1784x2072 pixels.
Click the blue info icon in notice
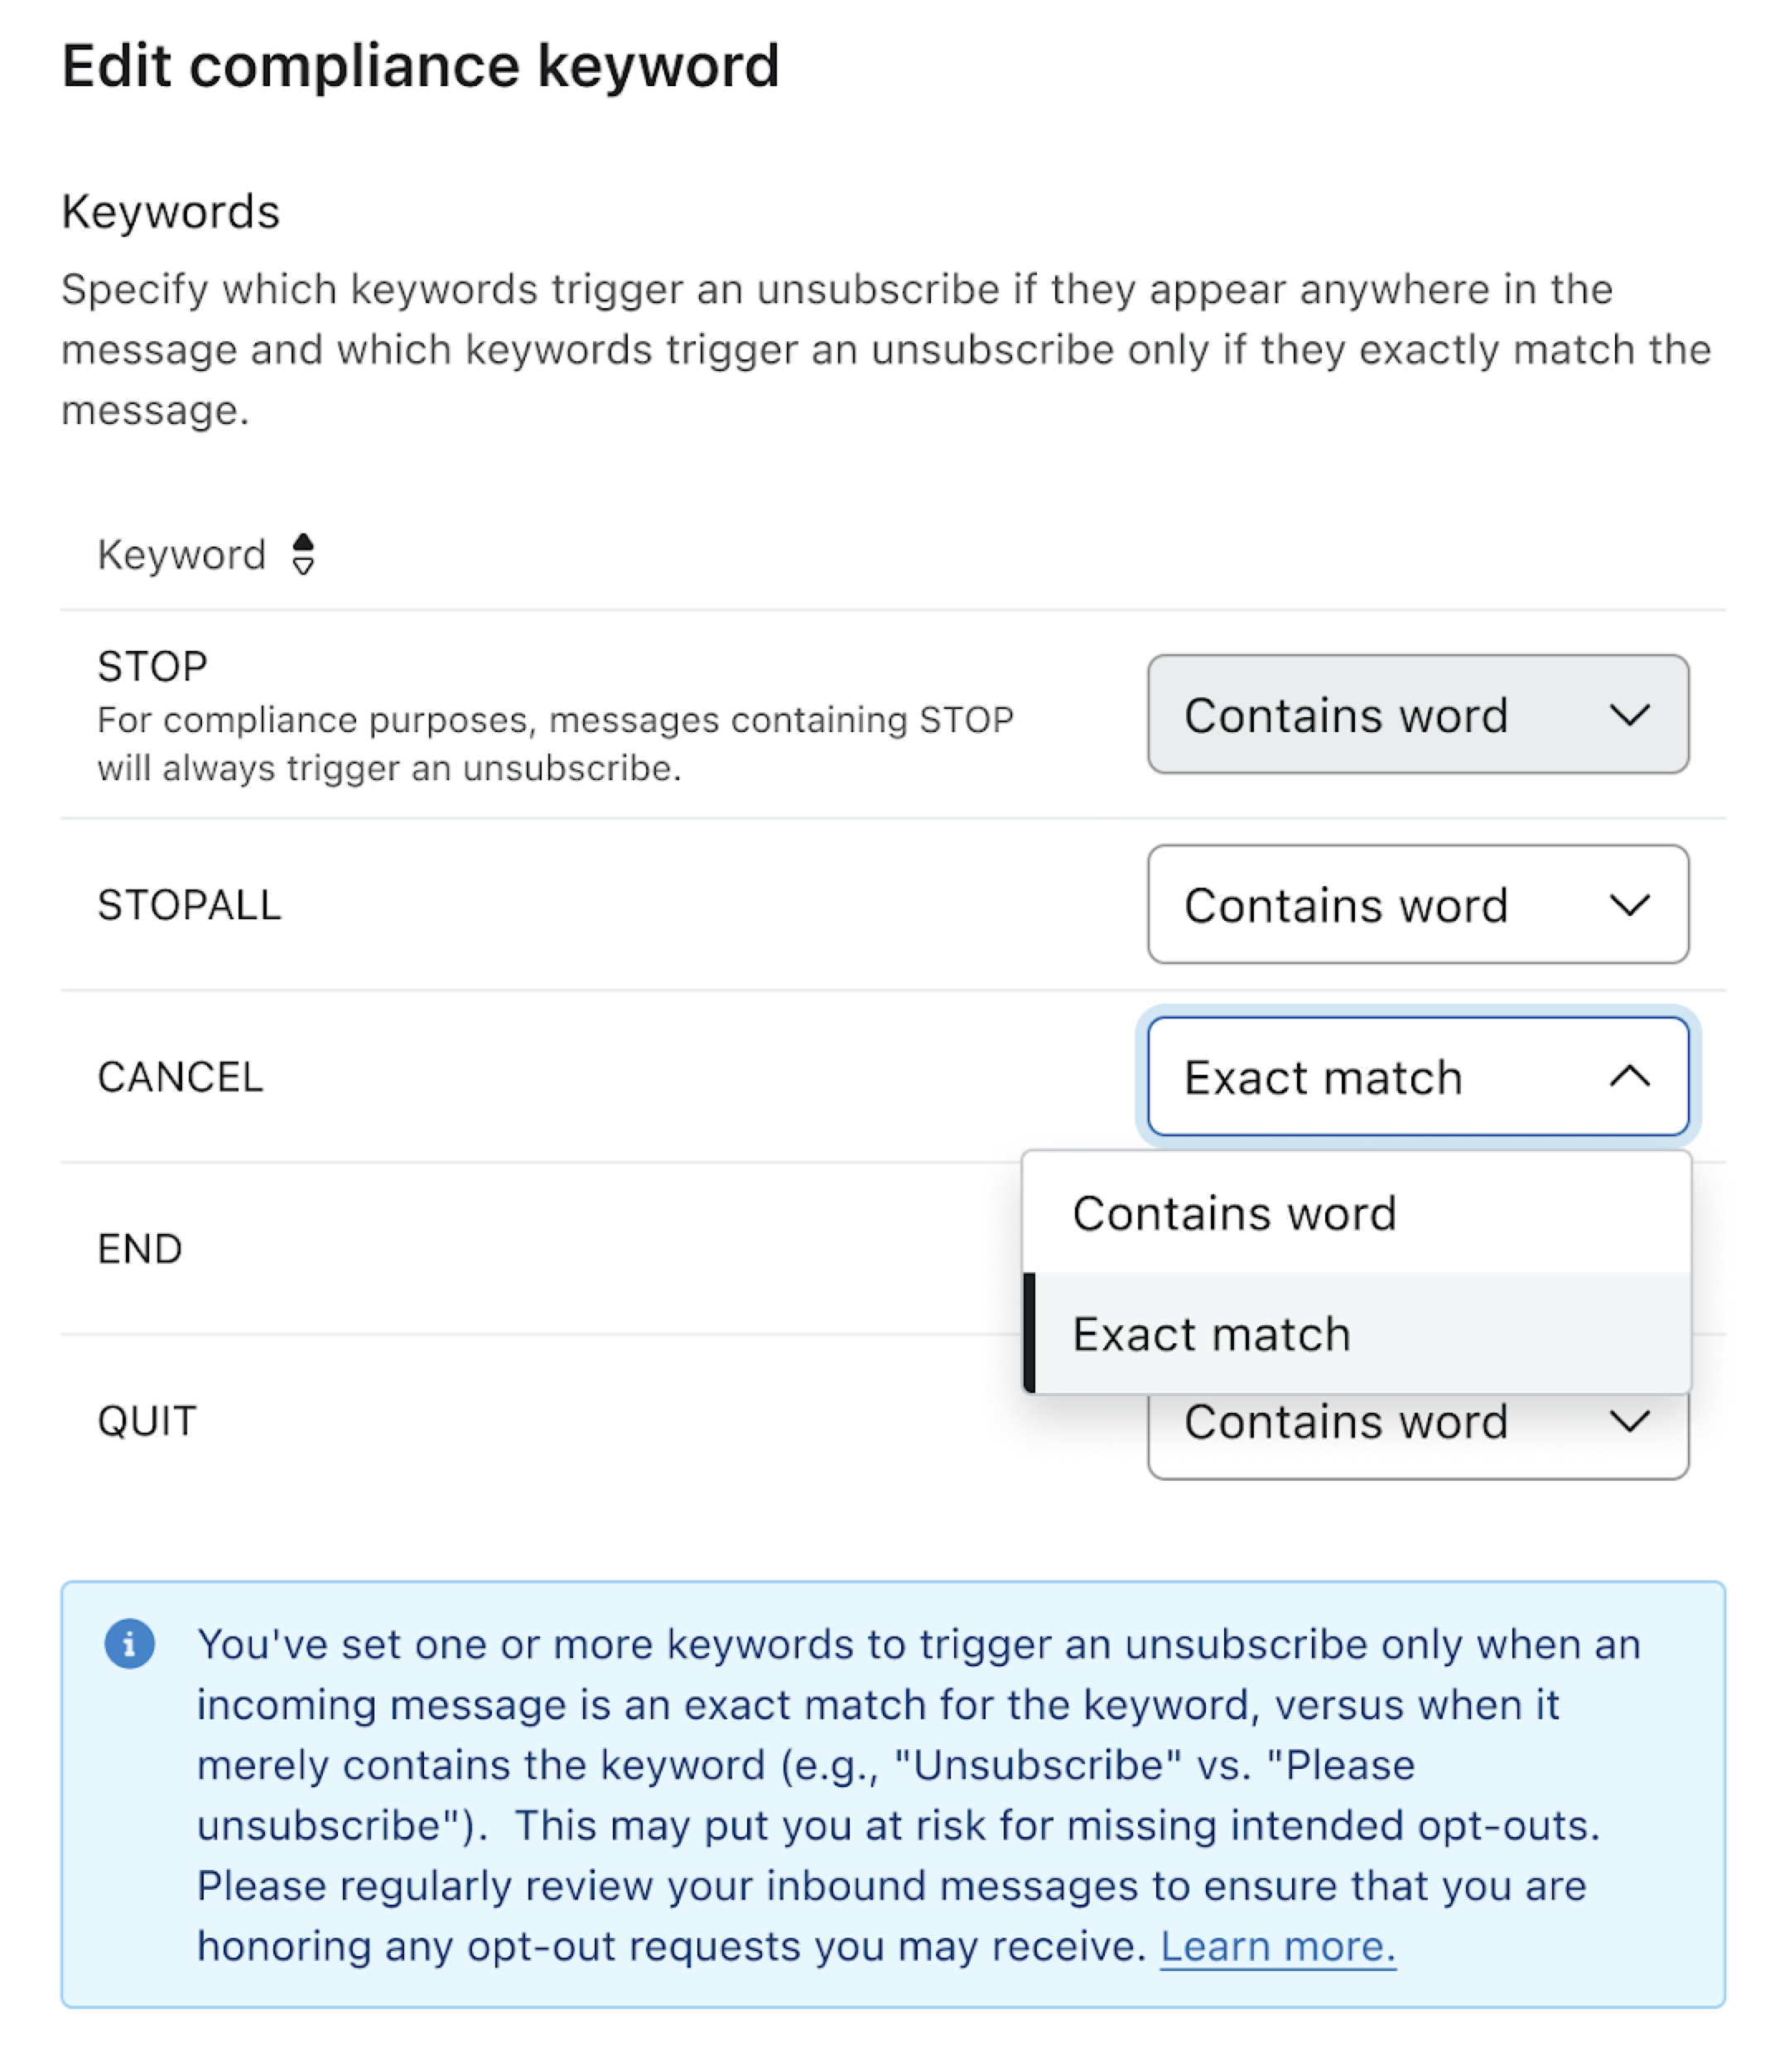pyautogui.click(x=129, y=1643)
